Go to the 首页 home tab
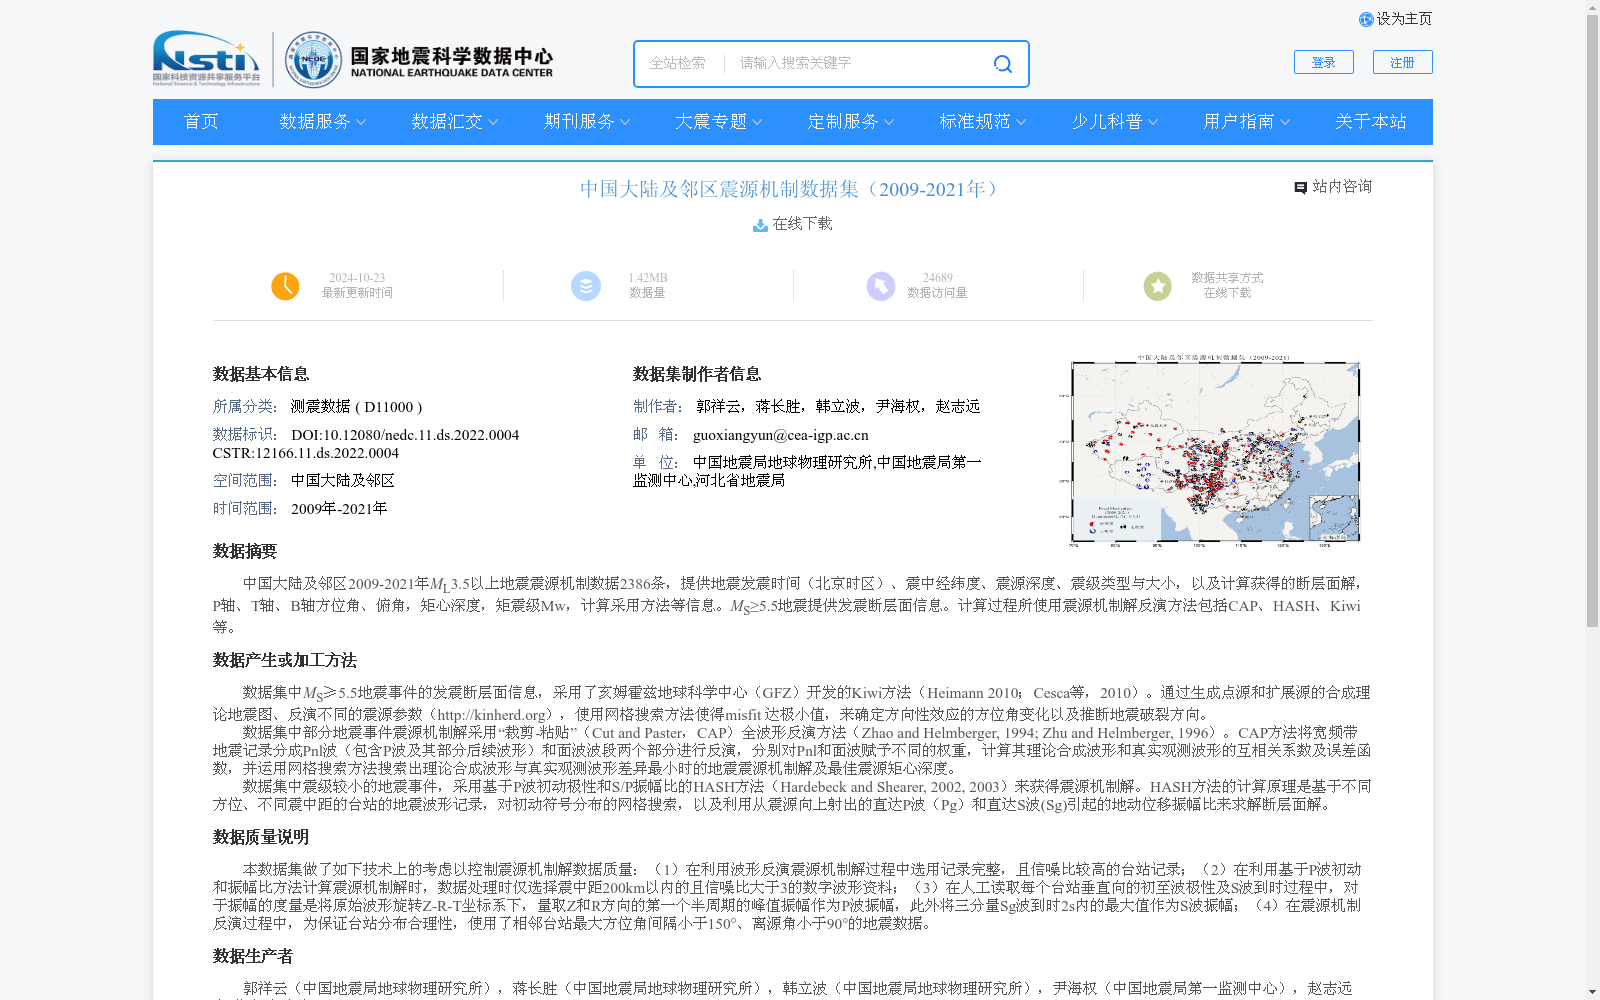Image resolution: width=1600 pixels, height=1000 pixels. (201, 122)
